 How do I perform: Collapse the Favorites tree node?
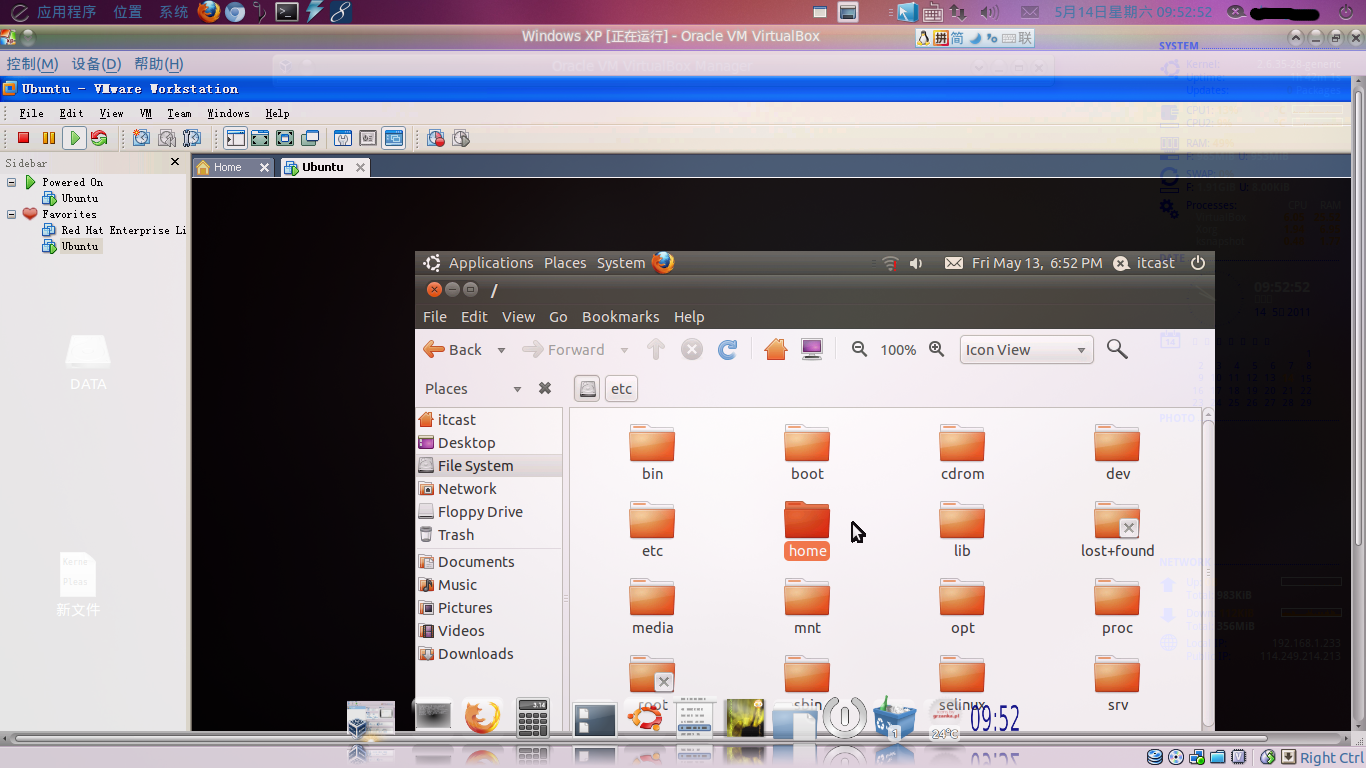(x=12, y=214)
